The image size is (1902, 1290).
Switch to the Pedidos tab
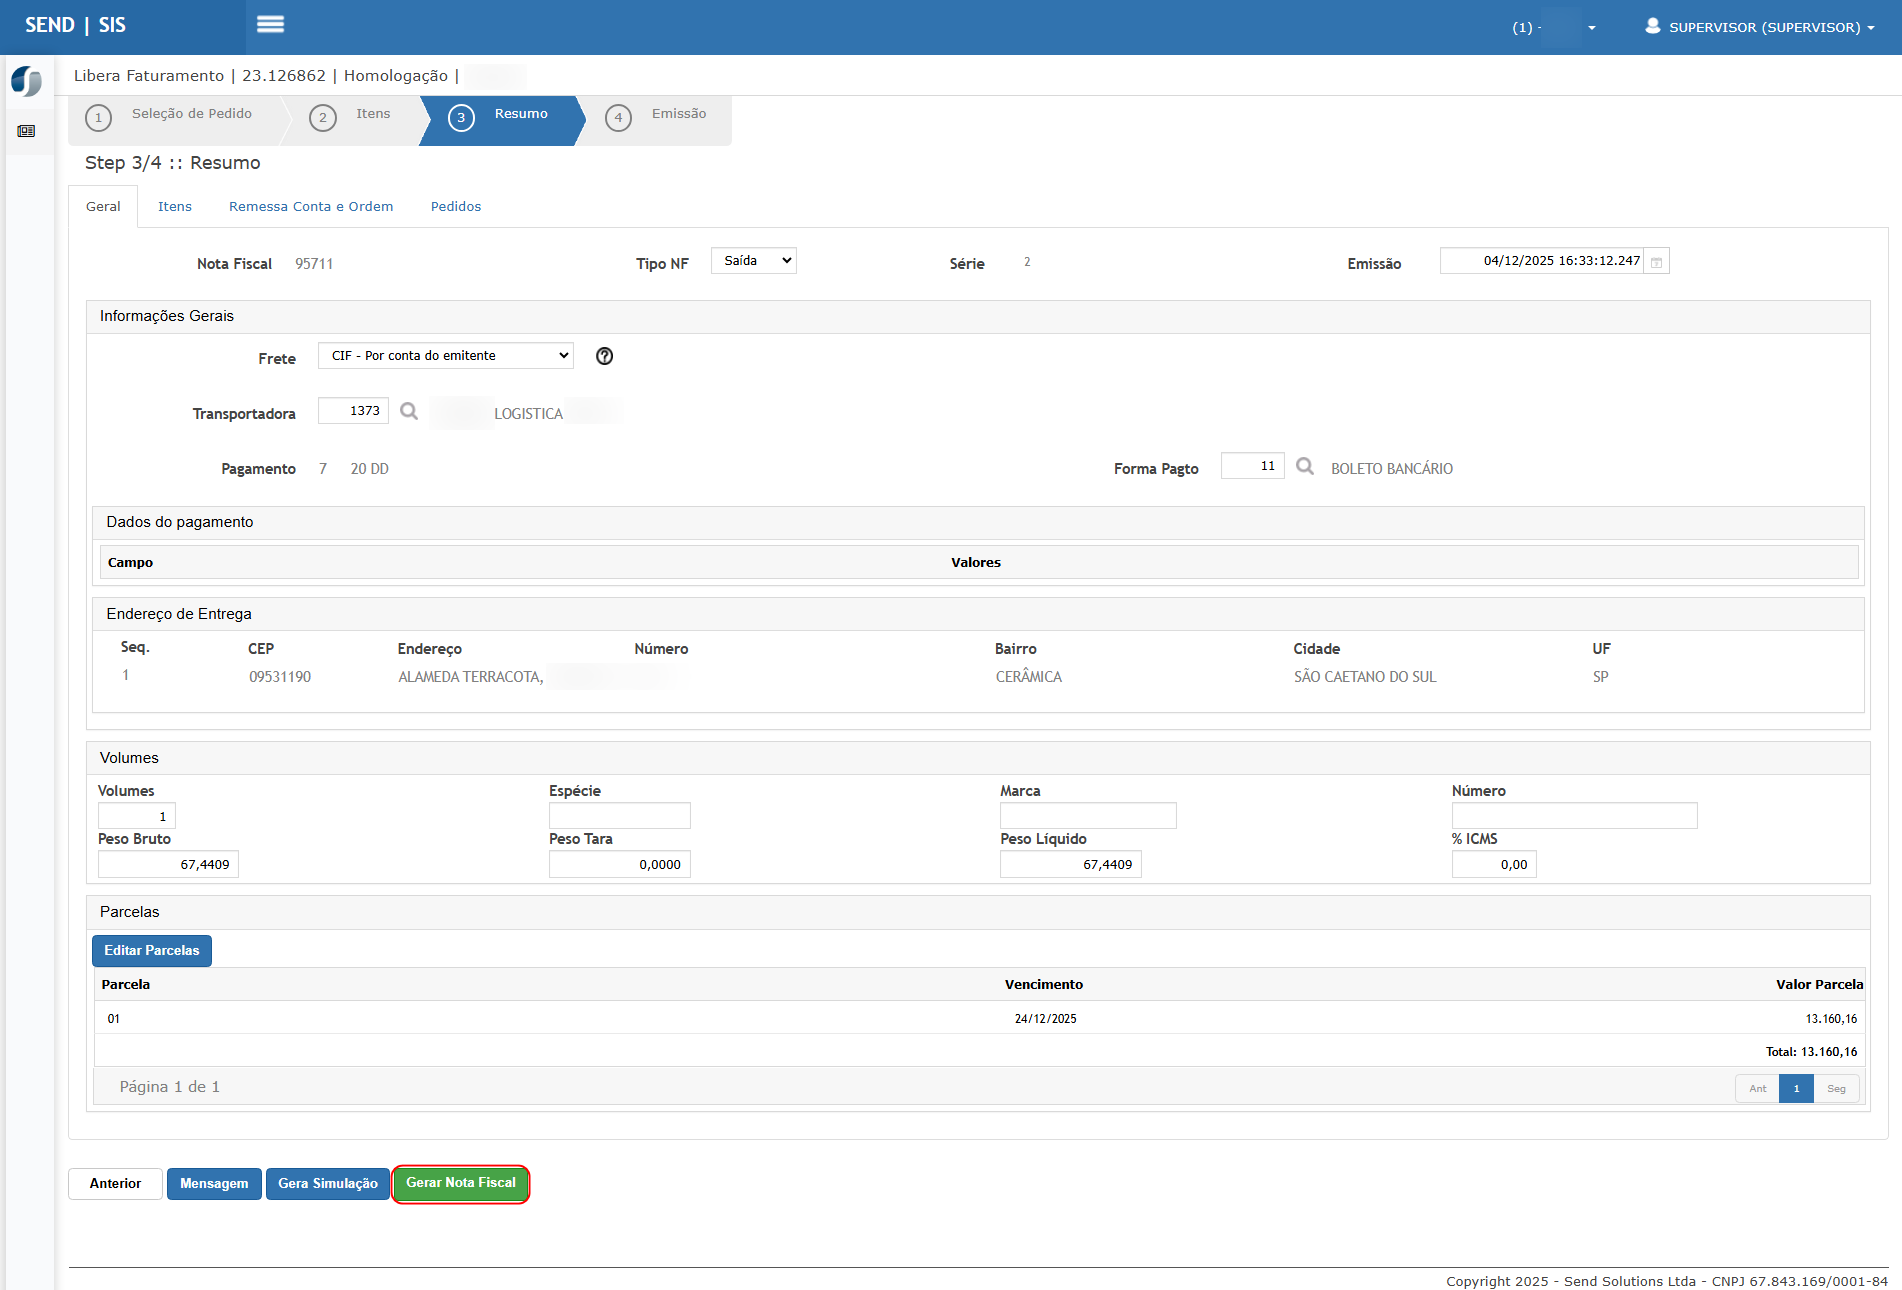coord(456,207)
